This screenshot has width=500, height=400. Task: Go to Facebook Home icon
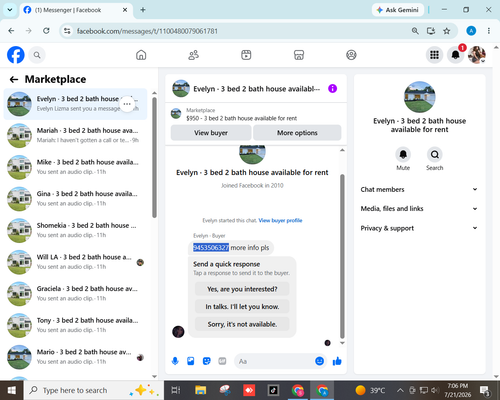click(x=141, y=55)
